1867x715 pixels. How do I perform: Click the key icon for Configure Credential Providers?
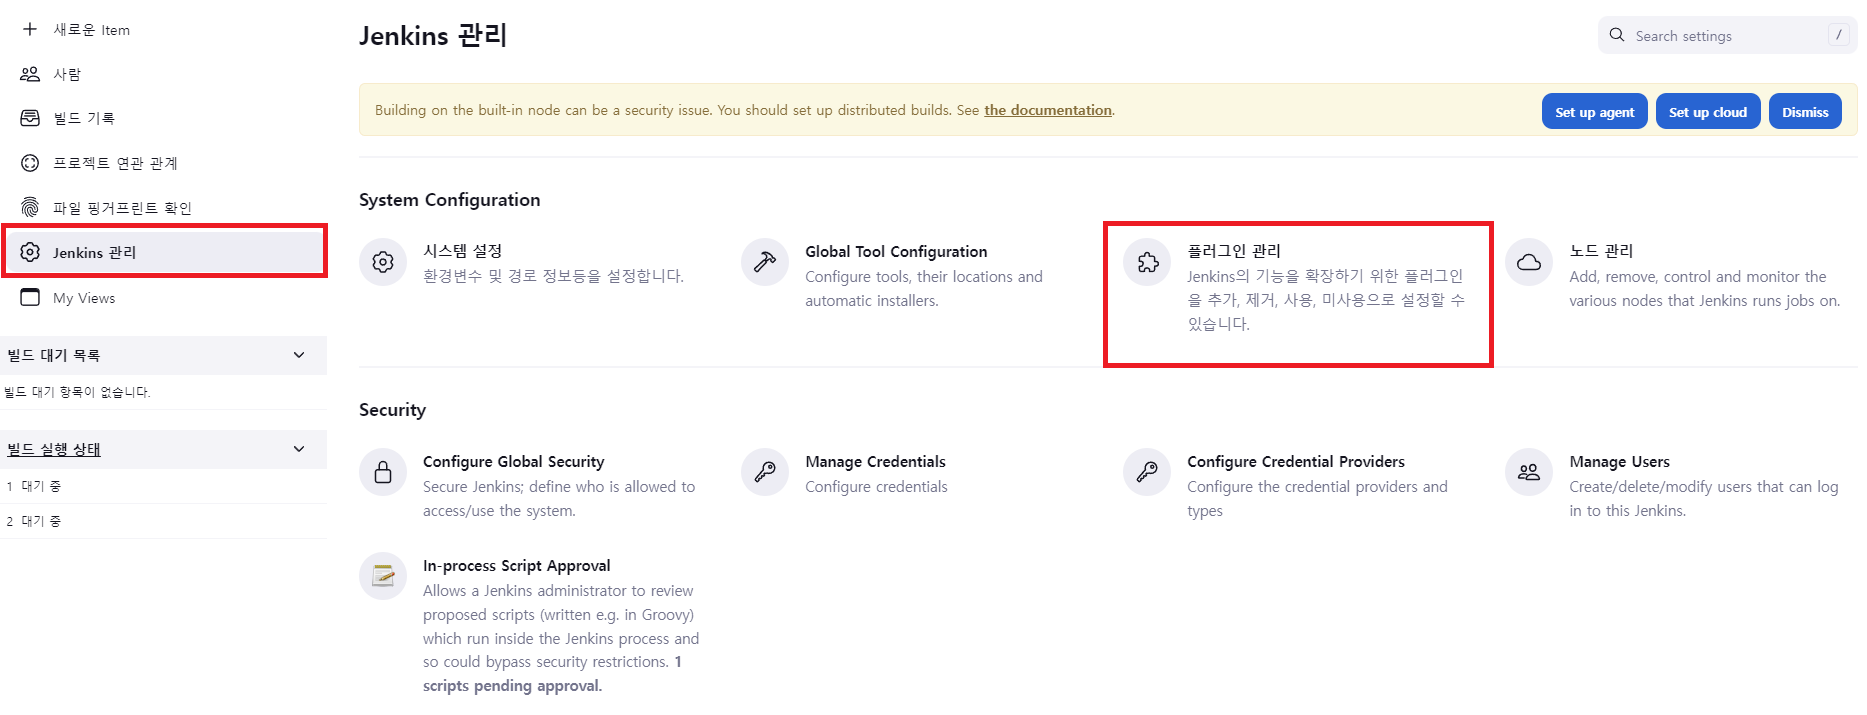click(x=1147, y=472)
